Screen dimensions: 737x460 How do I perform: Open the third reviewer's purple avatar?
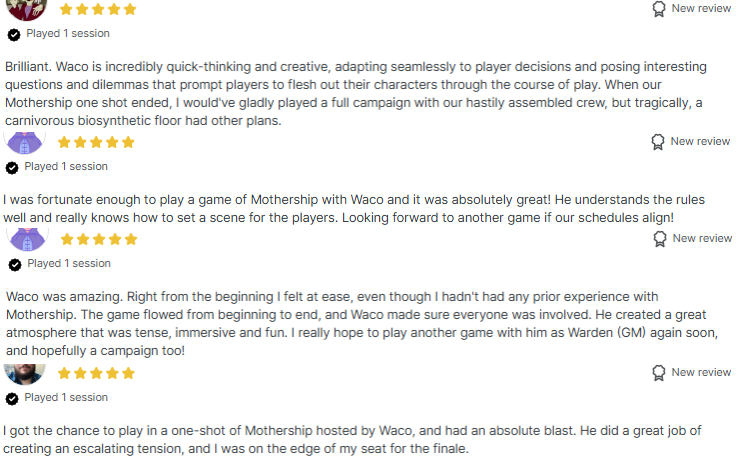[24, 239]
